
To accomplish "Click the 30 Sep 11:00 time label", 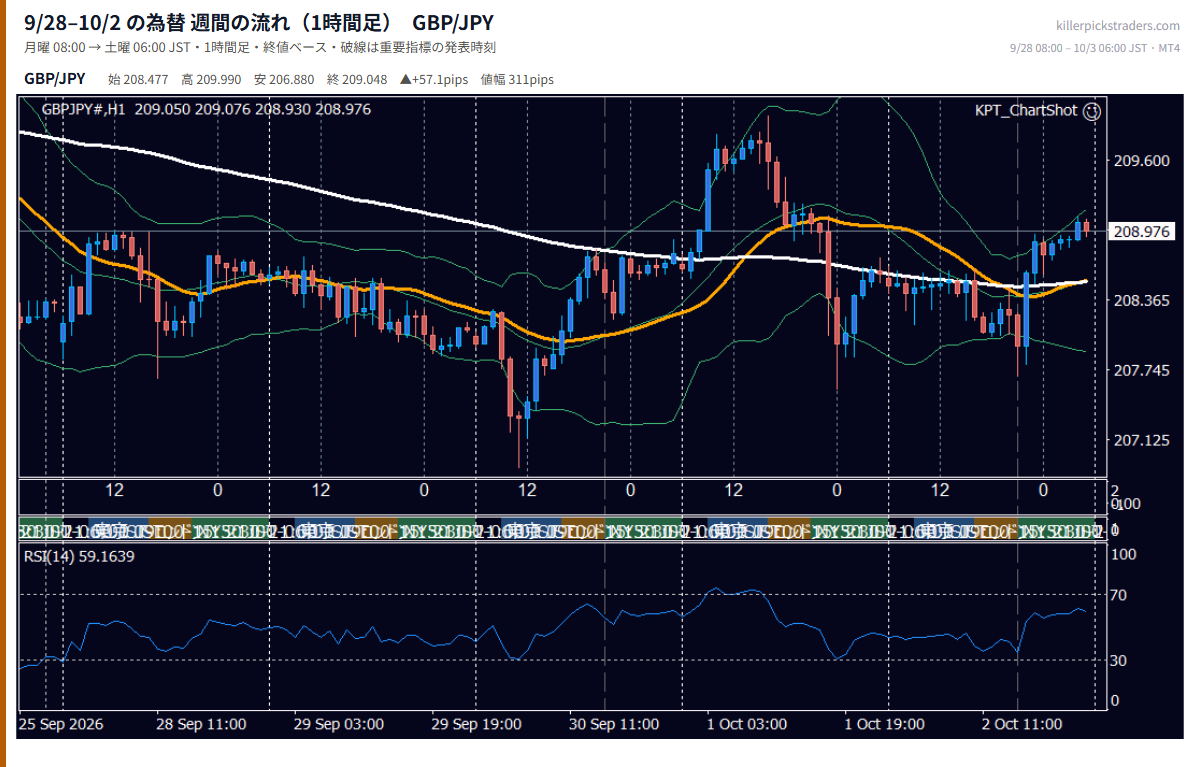I will pyautogui.click(x=614, y=724).
